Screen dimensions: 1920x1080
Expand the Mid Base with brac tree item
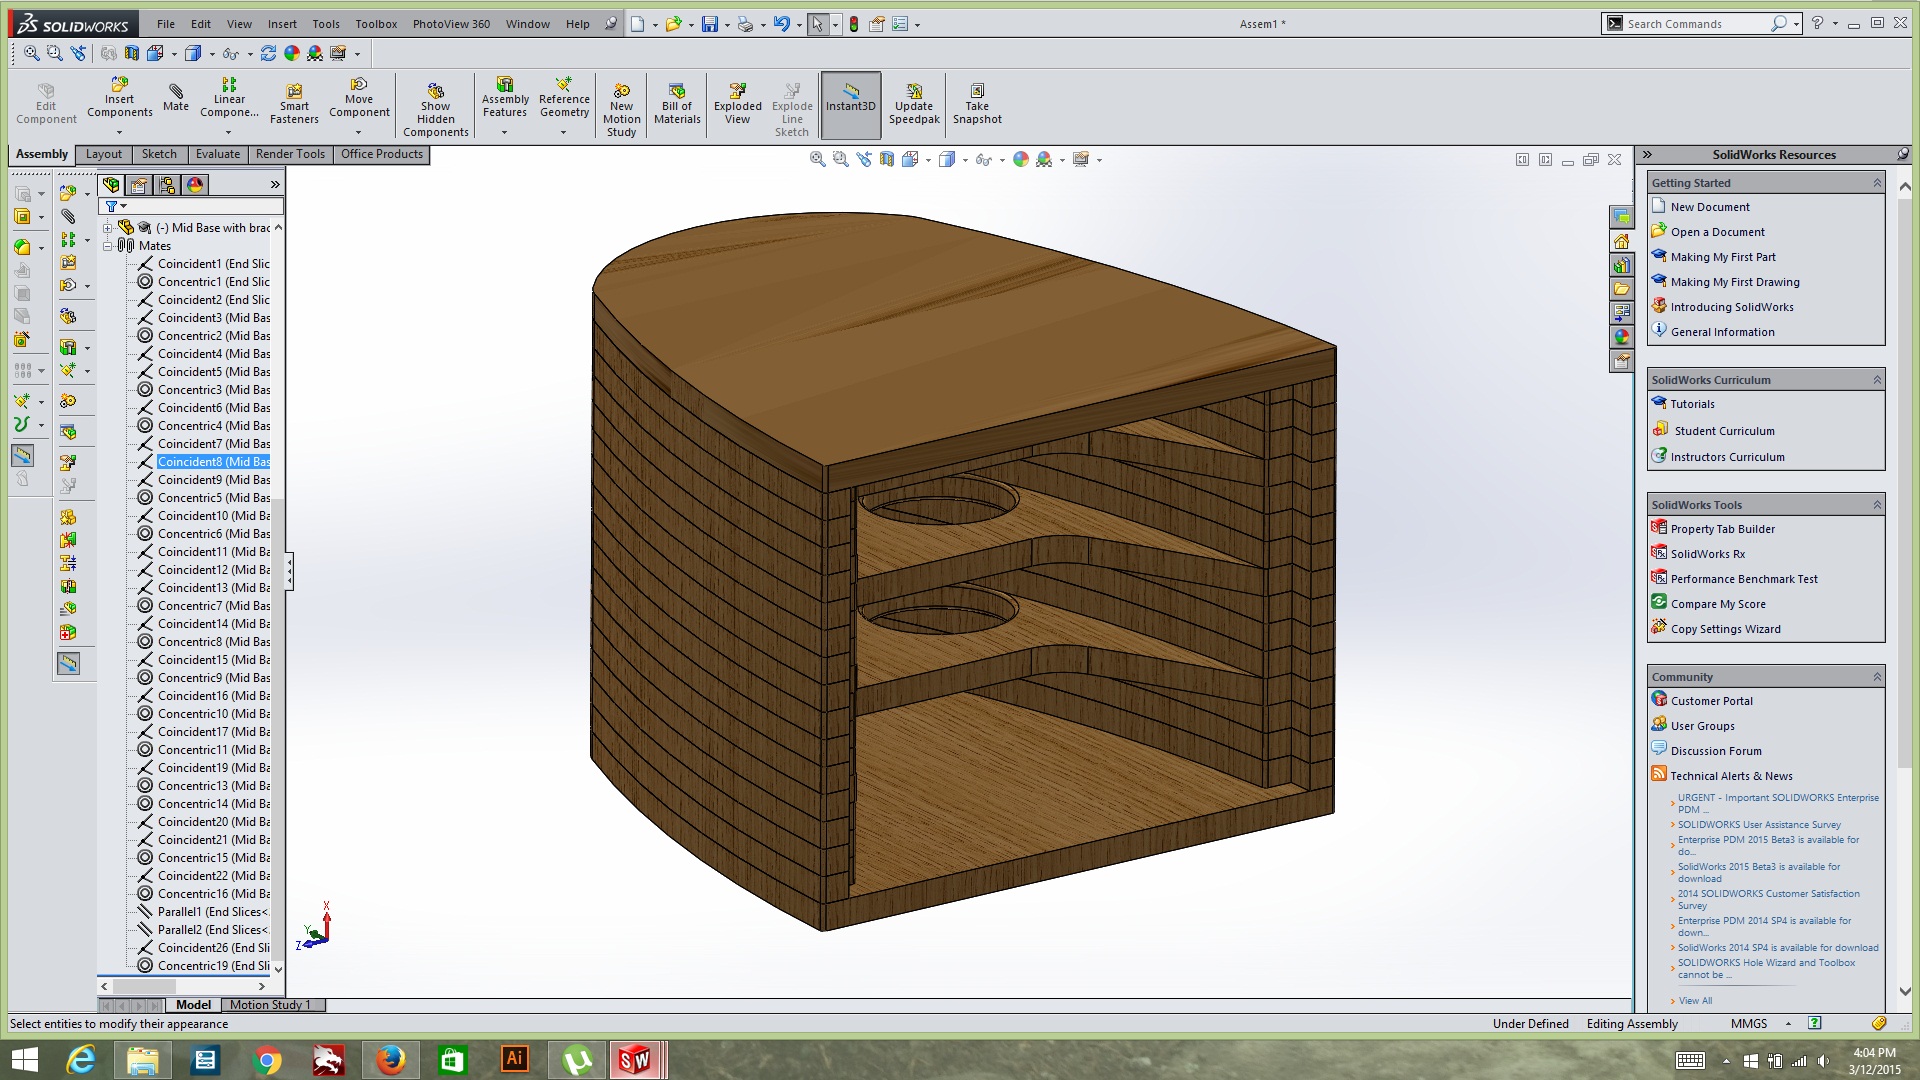[x=107, y=228]
